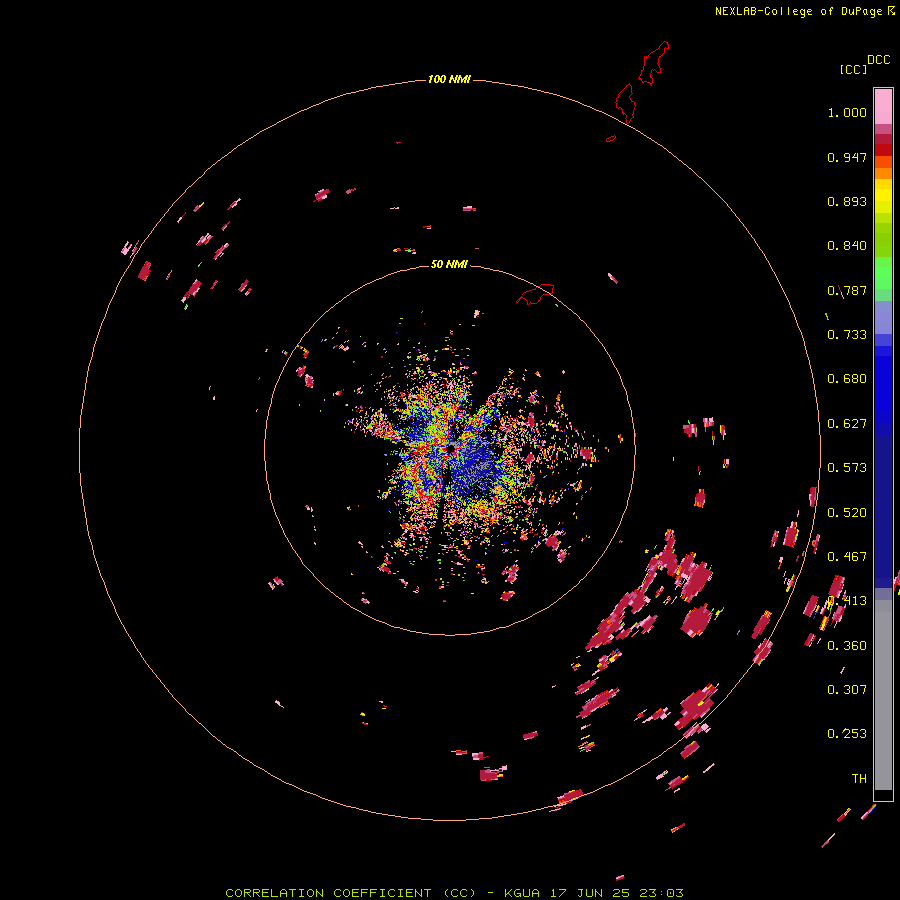The height and width of the screenshot is (900, 900).
Task: Click the DCC label above the color scale
Action: coord(878,60)
